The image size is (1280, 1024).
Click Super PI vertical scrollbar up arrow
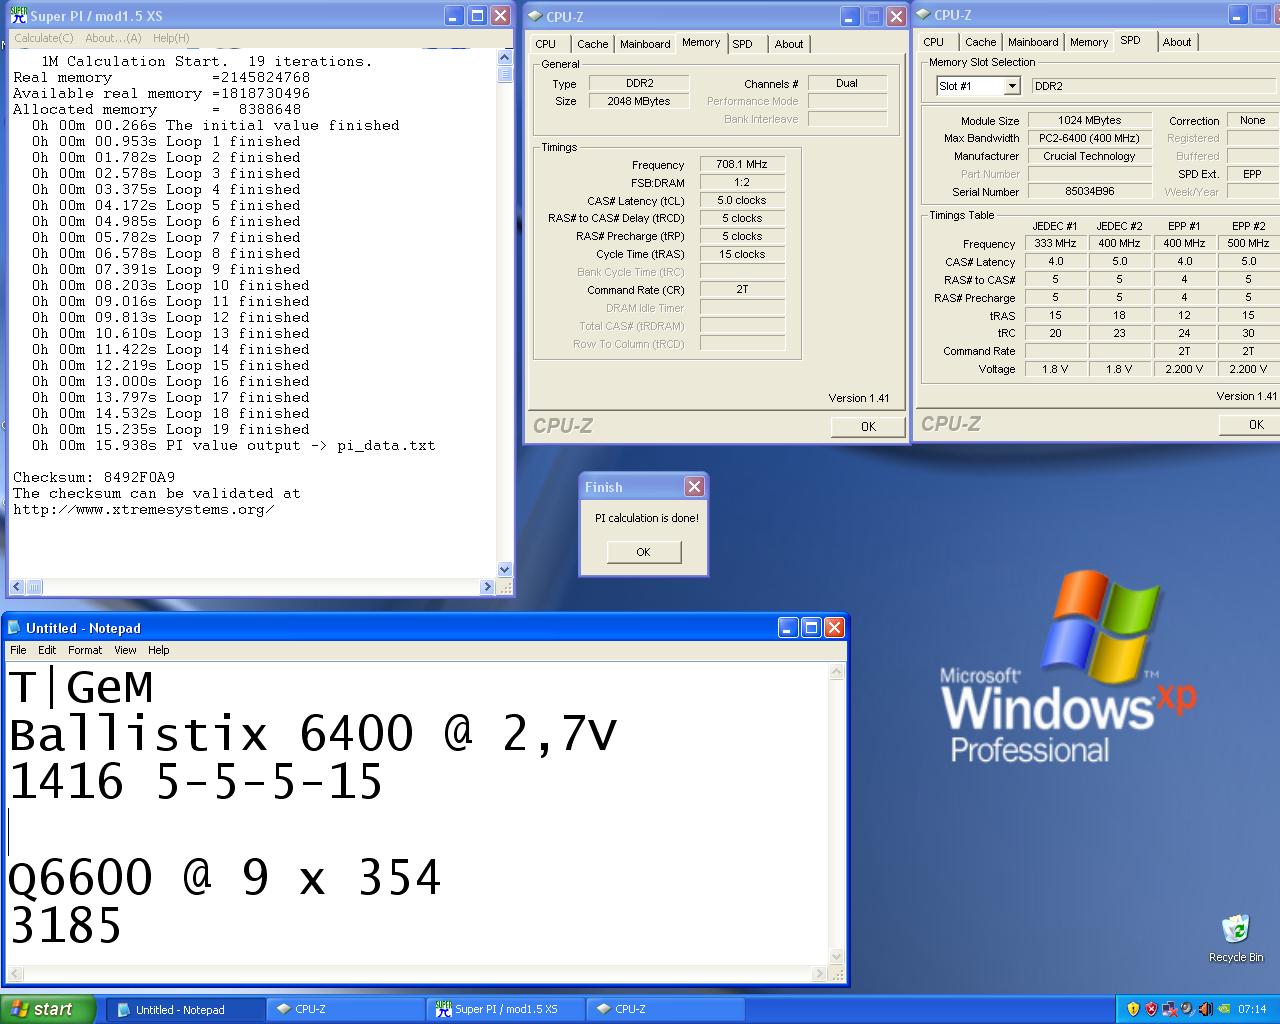tap(505, 58)
